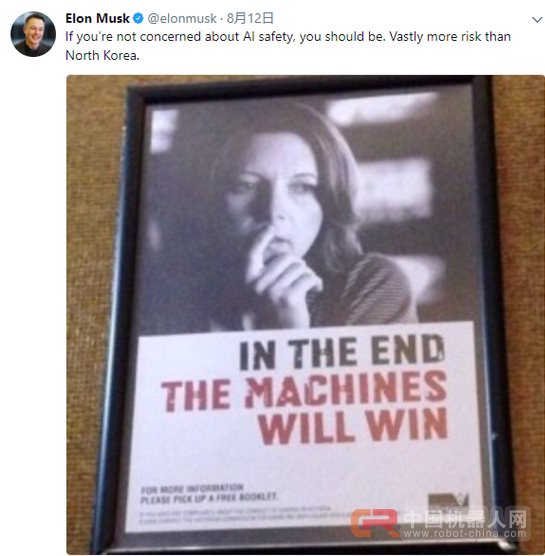Open the Elon Musk display name link
545x556 pixels.
coord(98,18)
